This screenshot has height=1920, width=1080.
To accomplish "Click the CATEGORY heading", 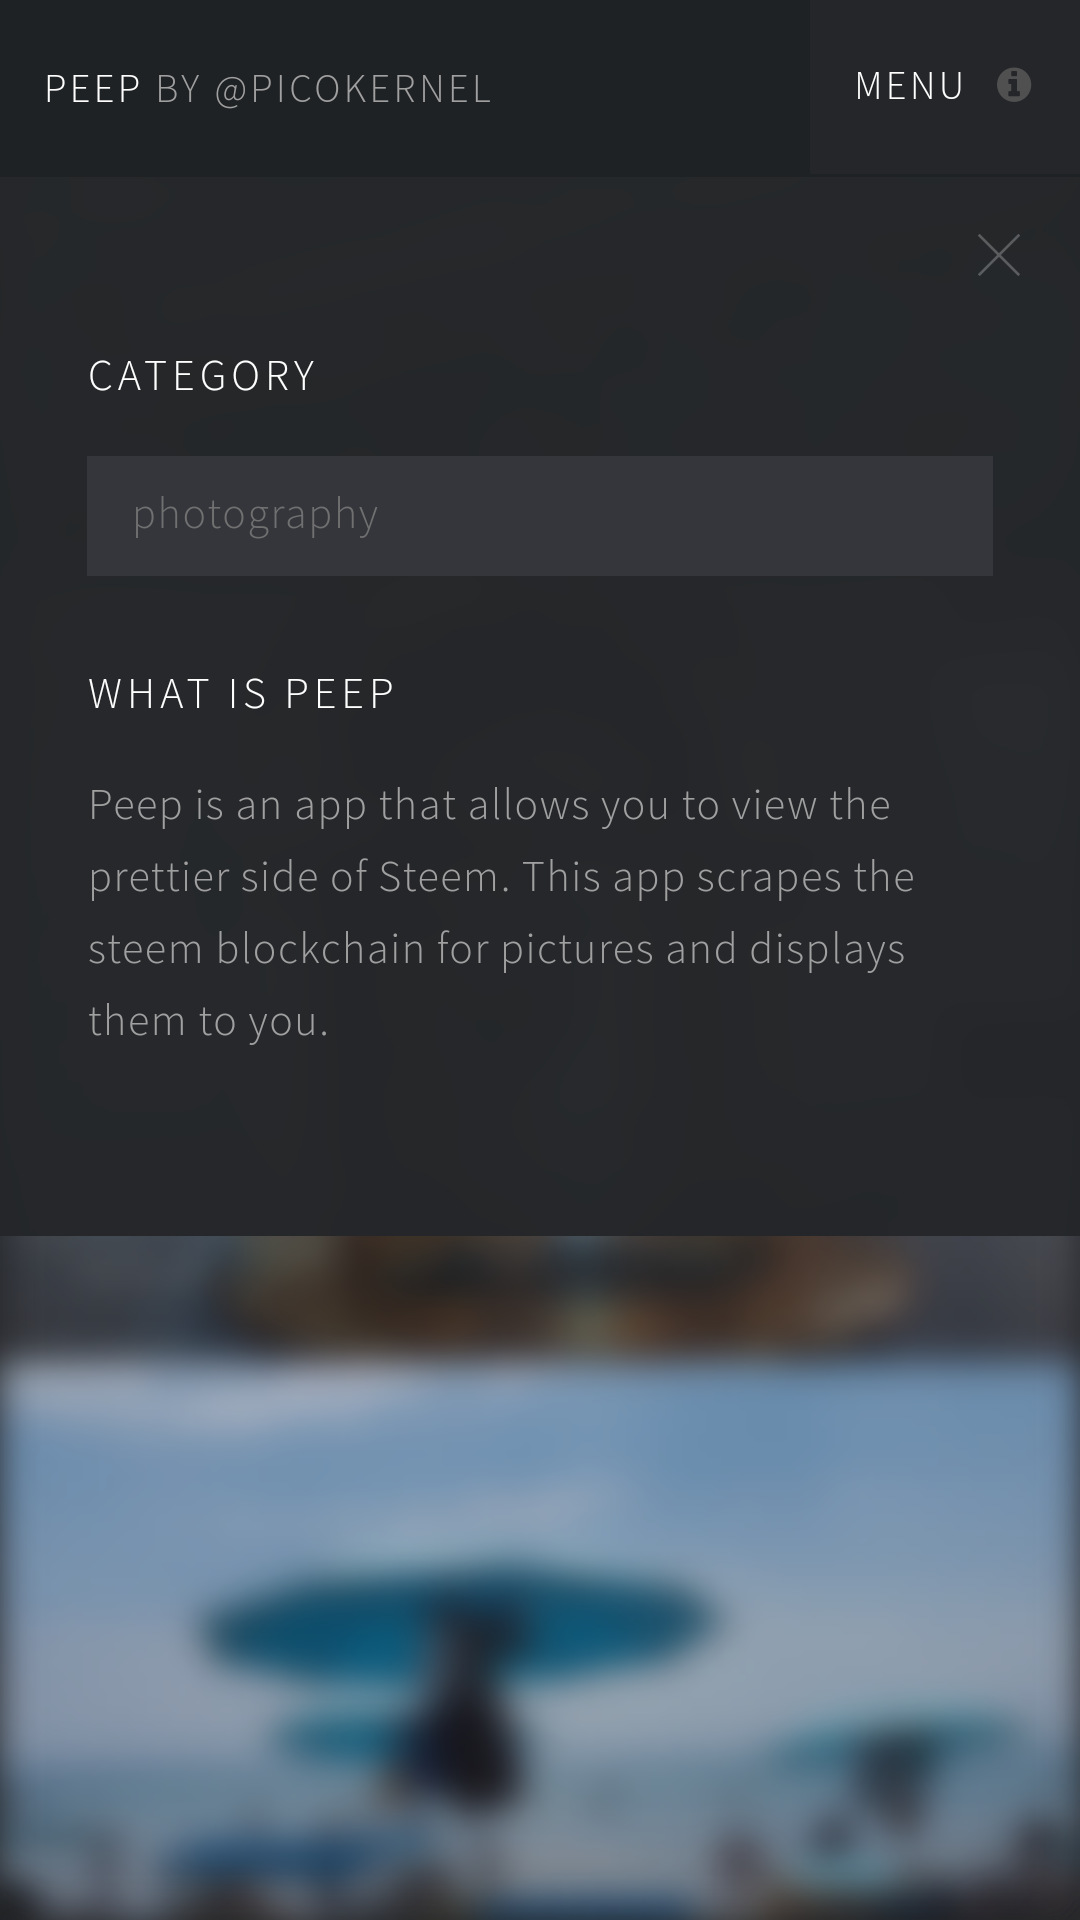I will pyautogui.click(x=202, y=376).
